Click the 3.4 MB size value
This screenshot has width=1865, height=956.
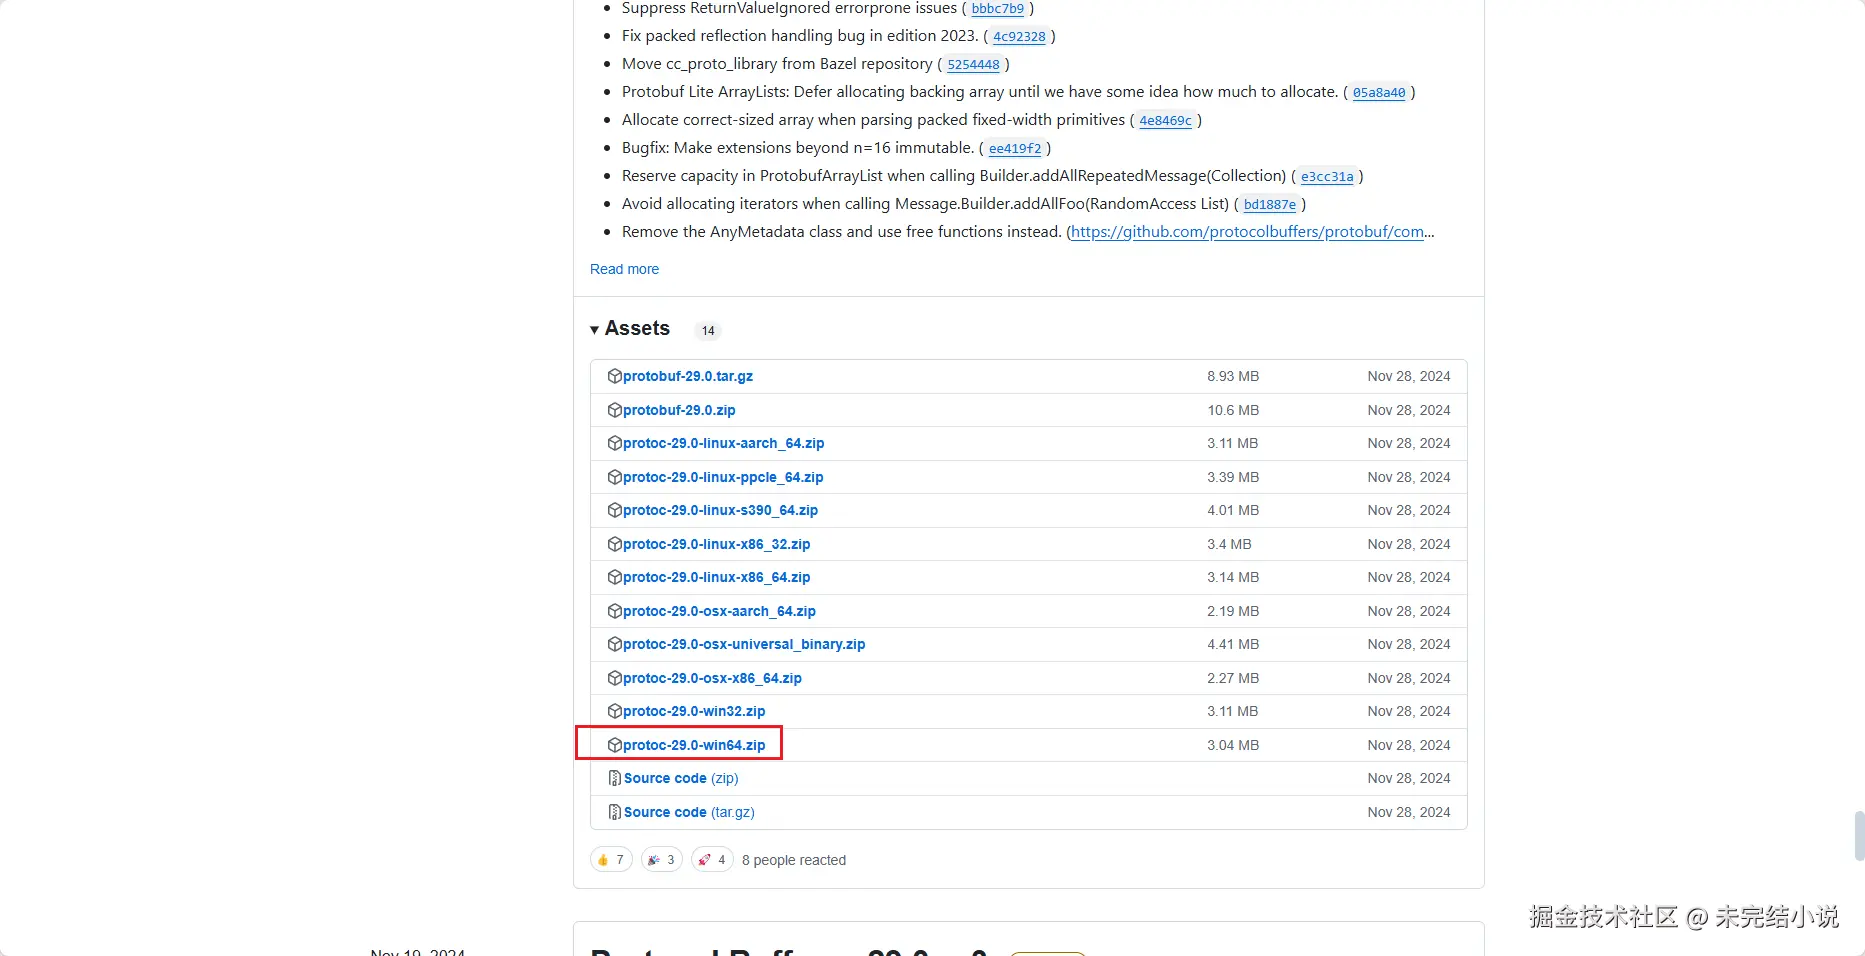[x=1229, y=544]
